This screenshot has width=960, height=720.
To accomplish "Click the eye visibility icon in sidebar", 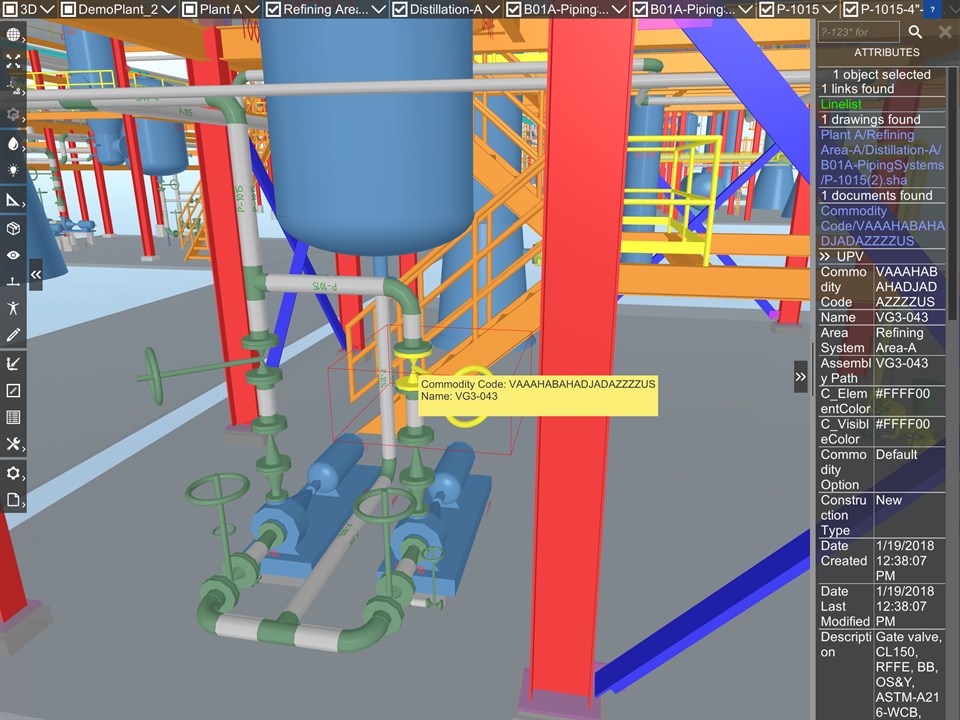I will pyautogui.click(x=13, y=255).
